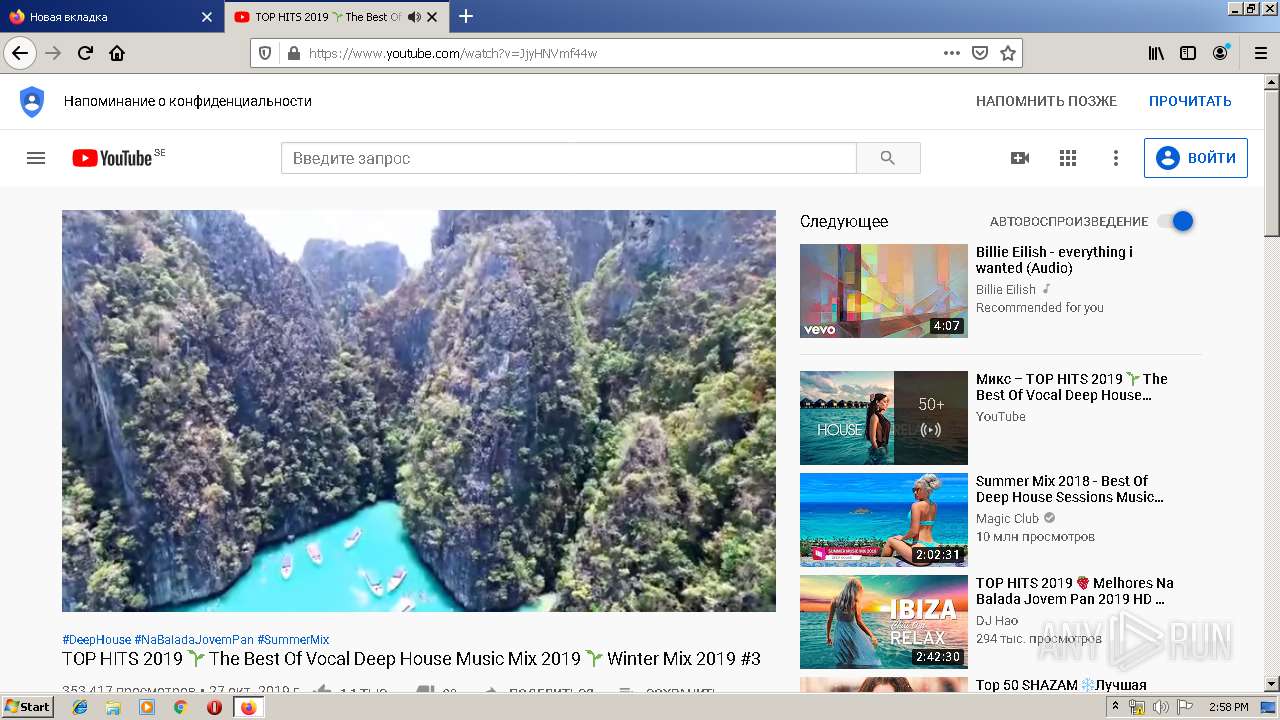Click the #NaBaladaJovemPan hashtag
This screenshot has width=1280, height=720.
coord(194,640)
